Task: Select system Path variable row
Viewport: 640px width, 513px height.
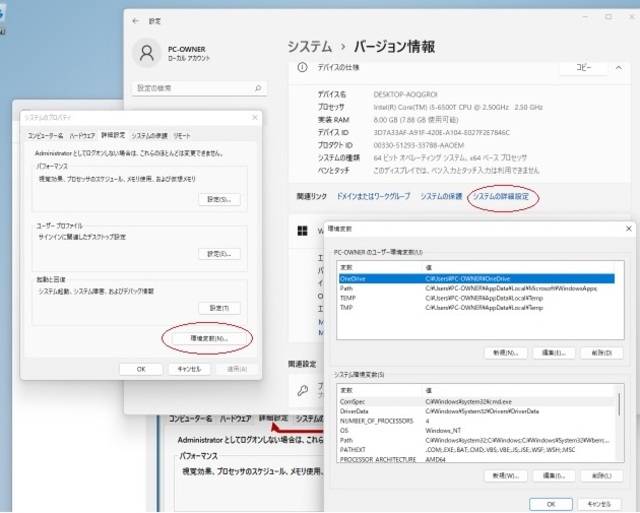Action: (476, 440)
